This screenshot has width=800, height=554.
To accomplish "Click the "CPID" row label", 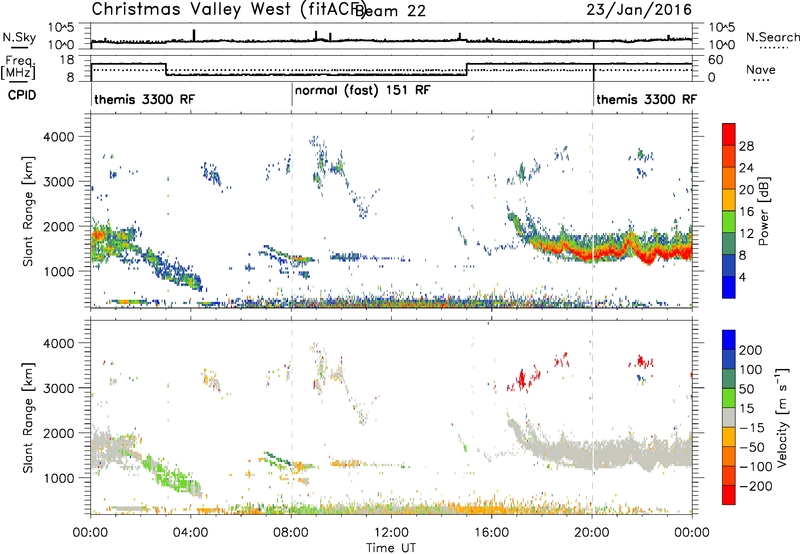I will [x=22, y=95].
